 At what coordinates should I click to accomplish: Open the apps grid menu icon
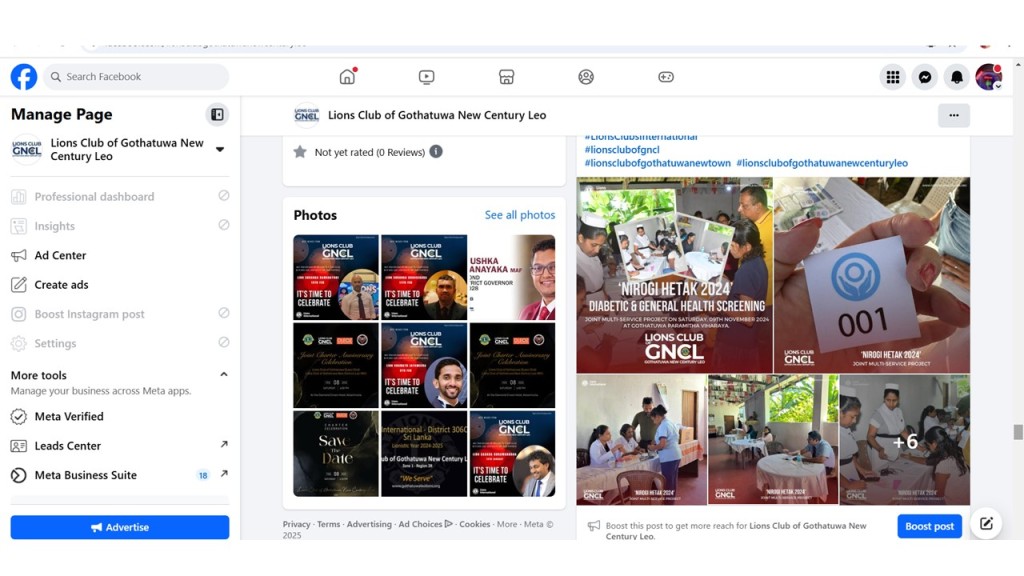coord(893,77)
